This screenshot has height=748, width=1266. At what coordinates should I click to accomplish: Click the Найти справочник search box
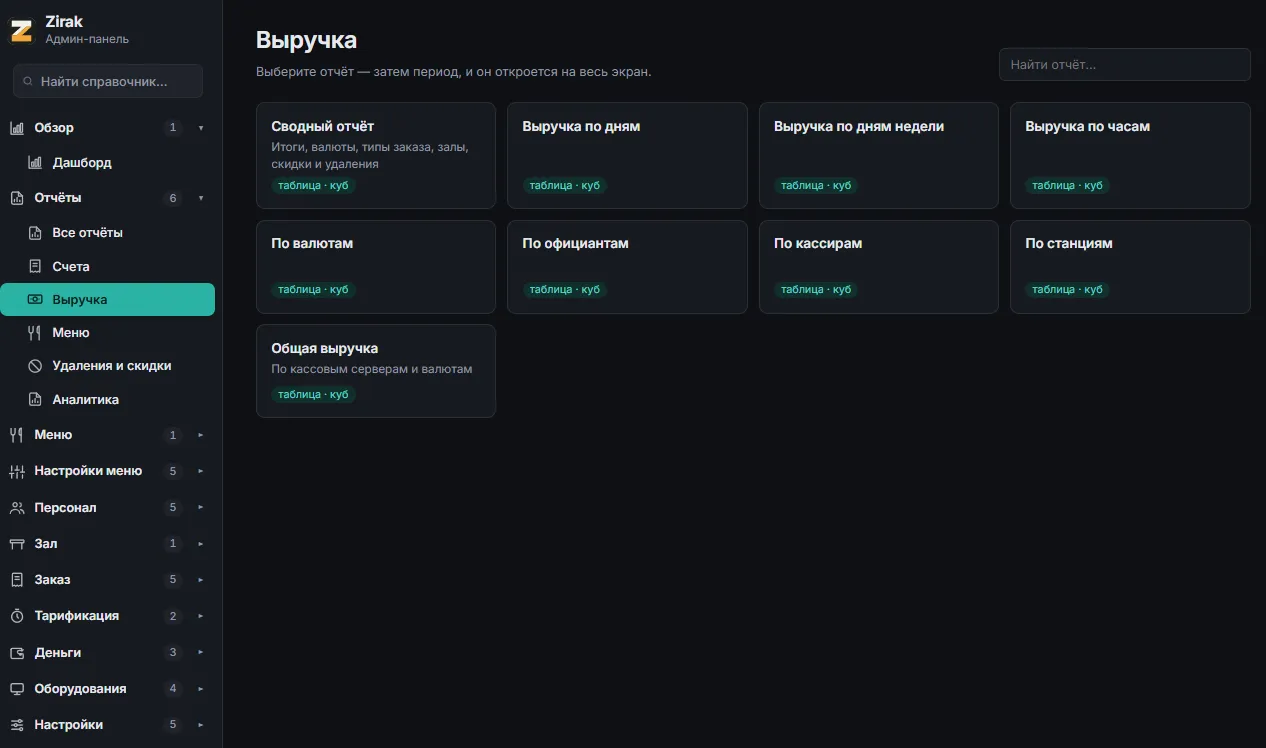(x=108, y=81)
